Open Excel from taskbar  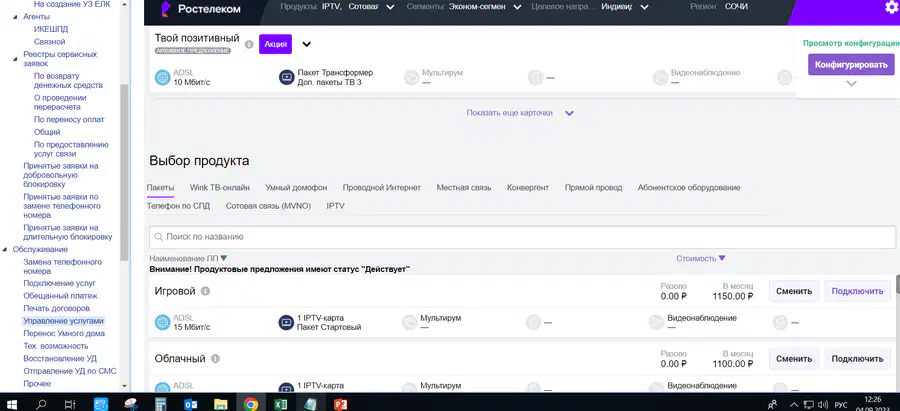(x=280, y=404)
